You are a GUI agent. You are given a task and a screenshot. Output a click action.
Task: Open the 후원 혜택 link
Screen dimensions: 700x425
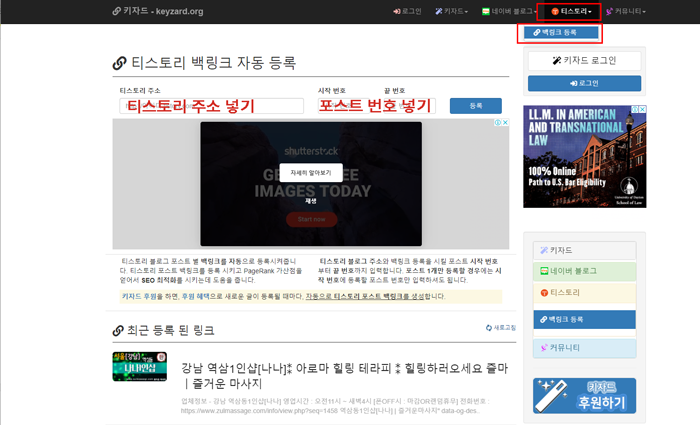click(x=195, y=296)
